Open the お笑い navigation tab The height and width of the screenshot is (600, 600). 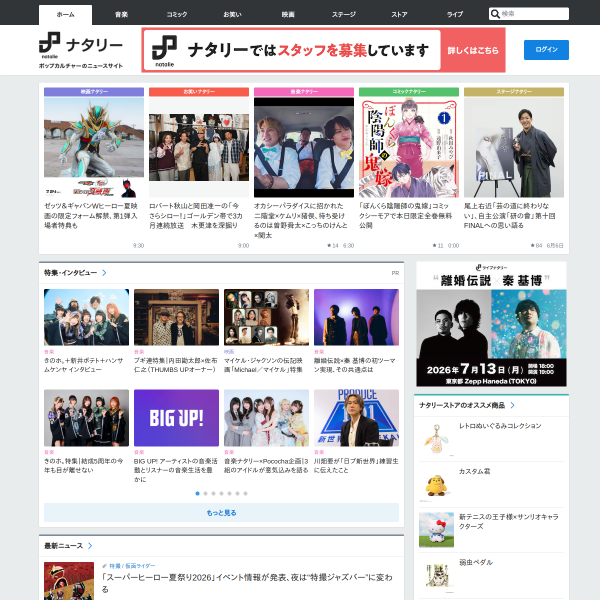click(232, 15)
